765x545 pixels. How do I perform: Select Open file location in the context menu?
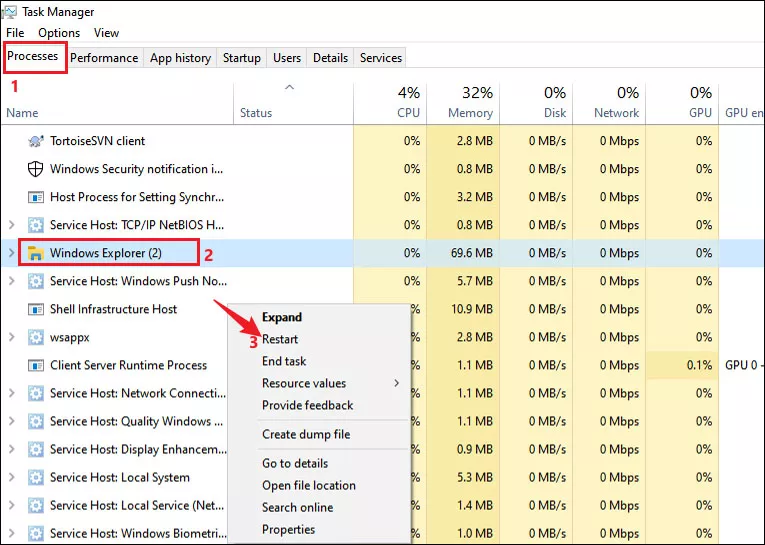pos(309,485)
